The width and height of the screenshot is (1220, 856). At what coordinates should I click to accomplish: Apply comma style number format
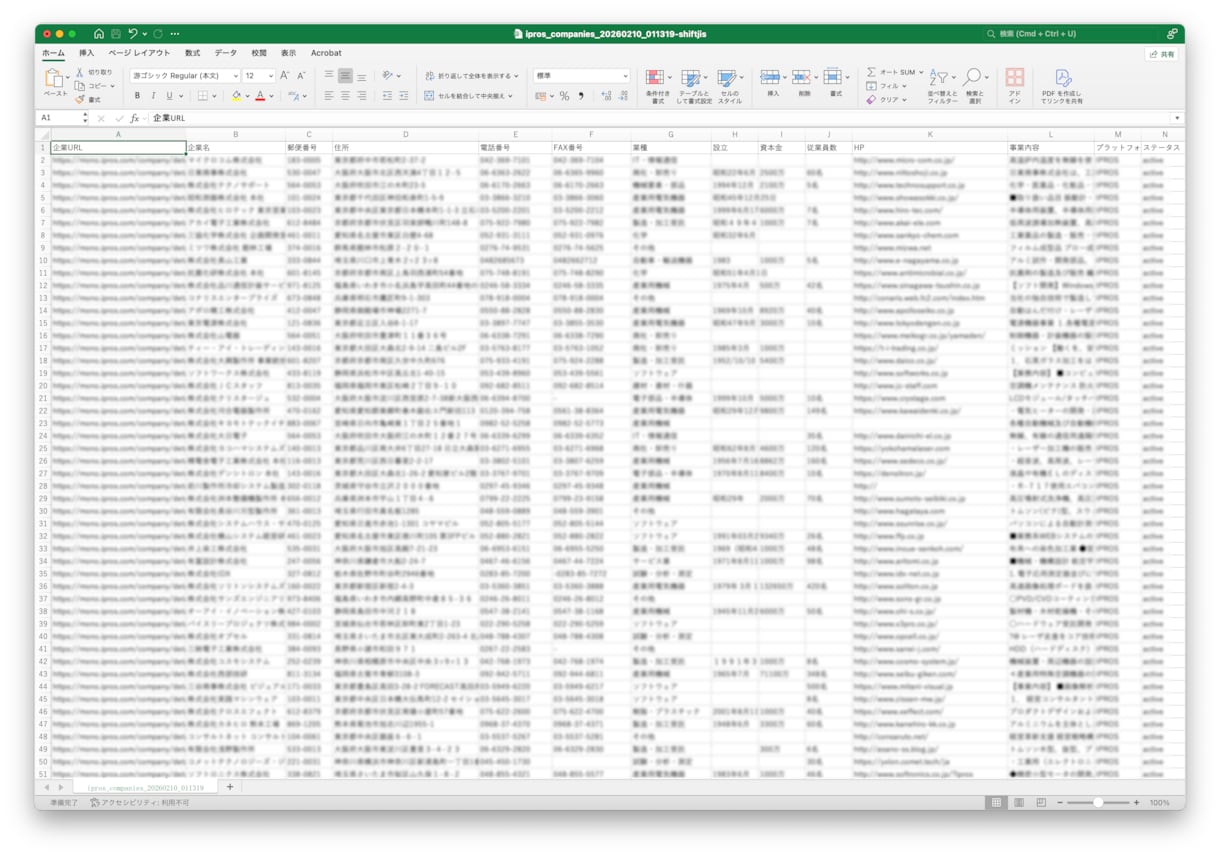580,96
